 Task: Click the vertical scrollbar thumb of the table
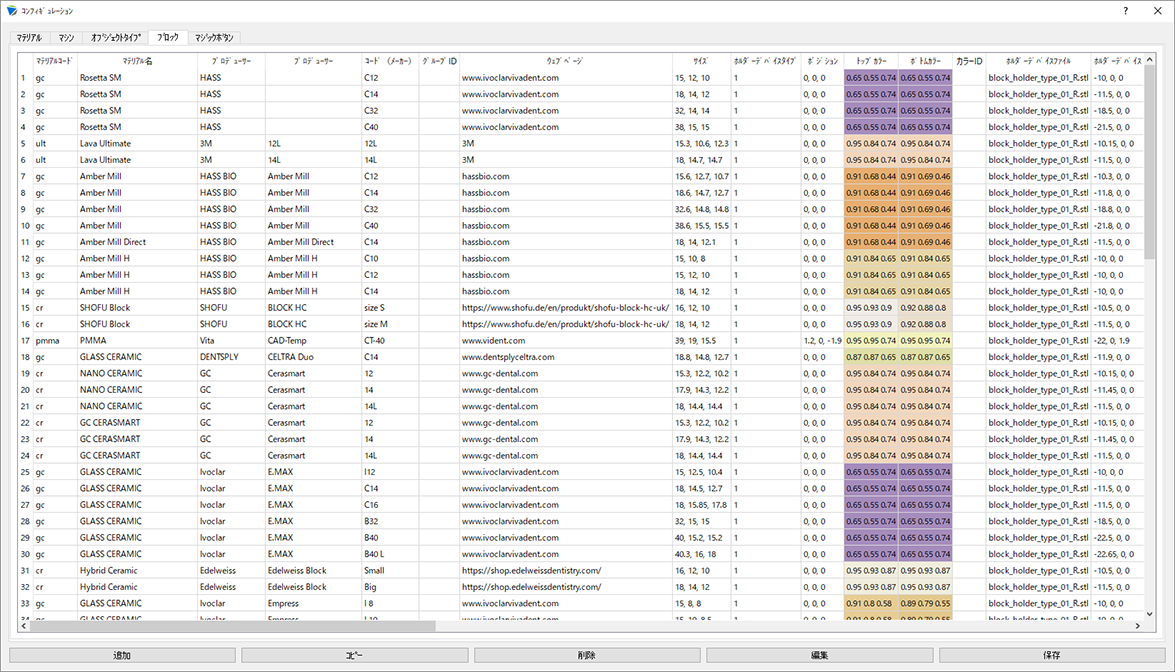(1150, 164)
